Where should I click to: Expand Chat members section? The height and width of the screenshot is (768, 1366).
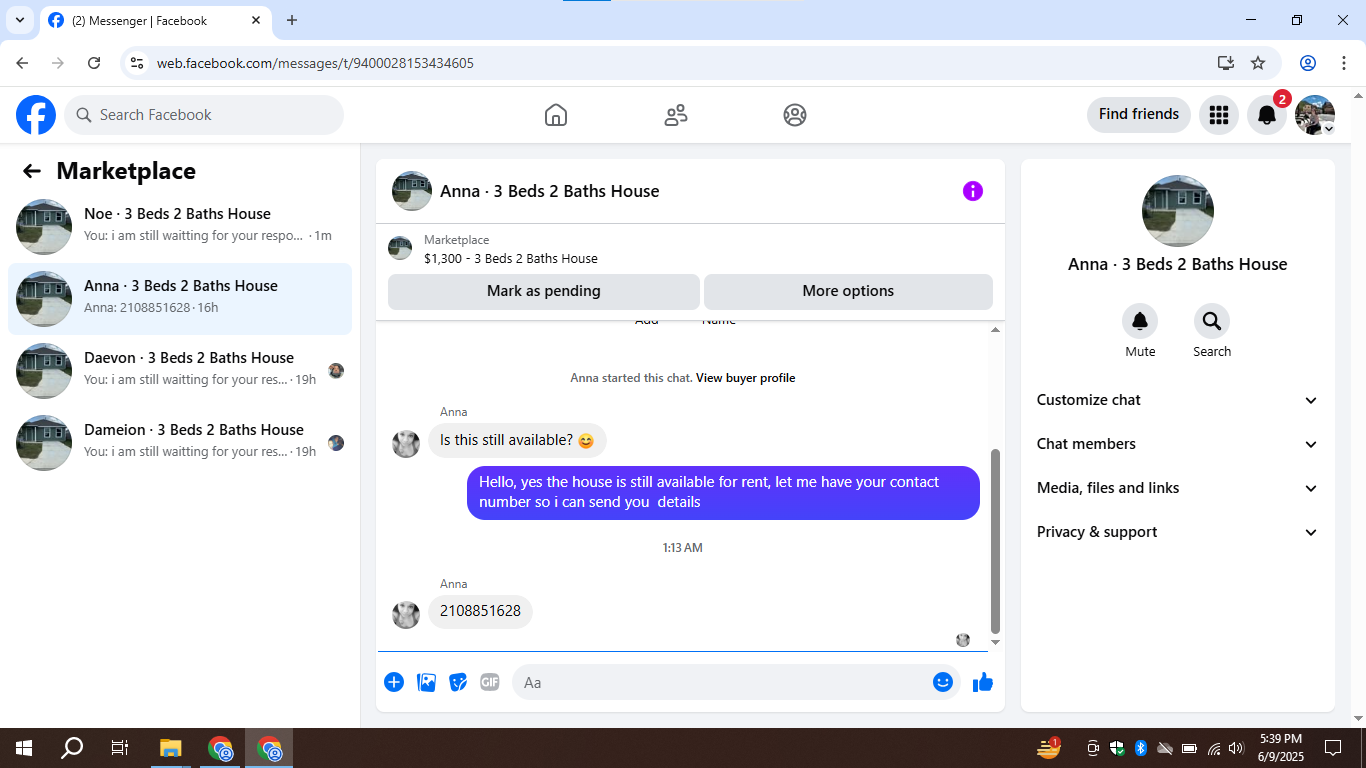[1178, 444]
